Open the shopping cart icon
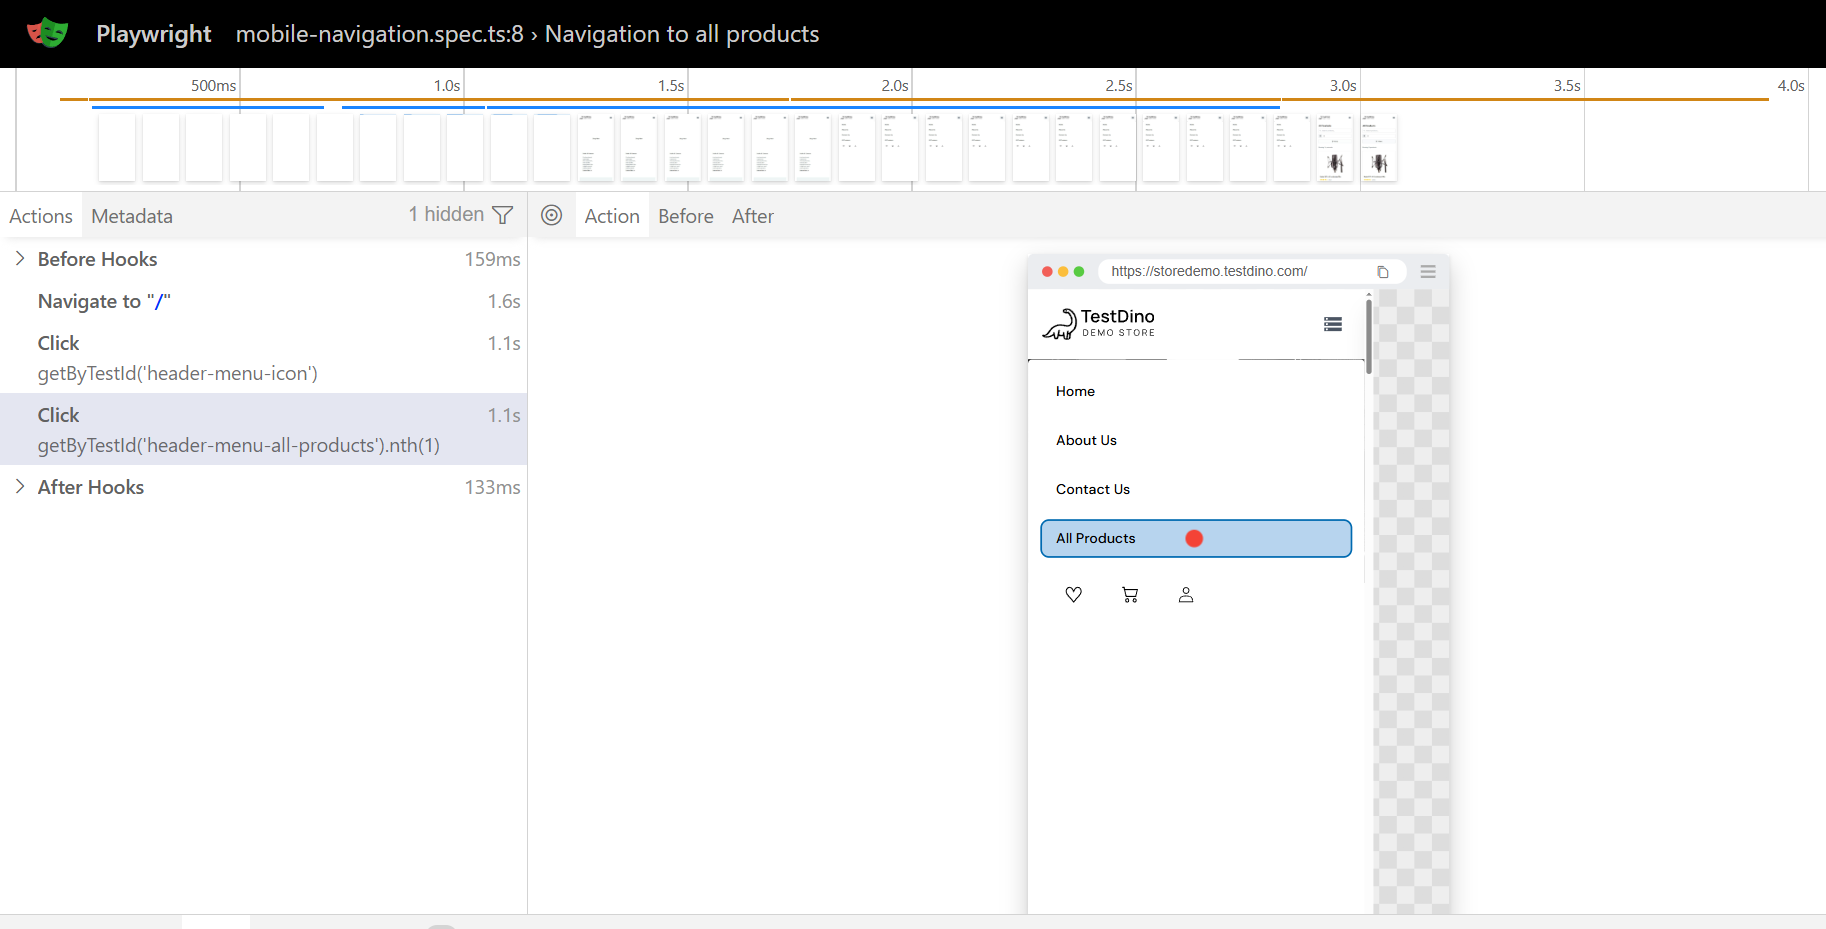 click(x=1130, y=595)
